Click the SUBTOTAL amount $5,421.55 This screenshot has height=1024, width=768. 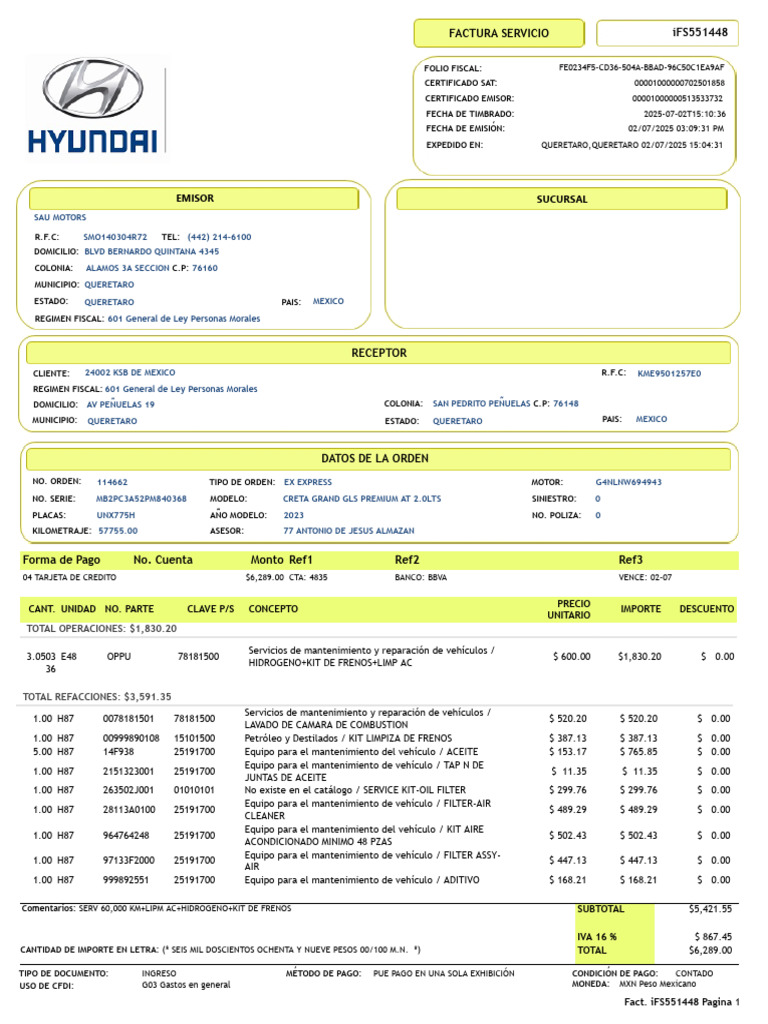coord(710,909)
